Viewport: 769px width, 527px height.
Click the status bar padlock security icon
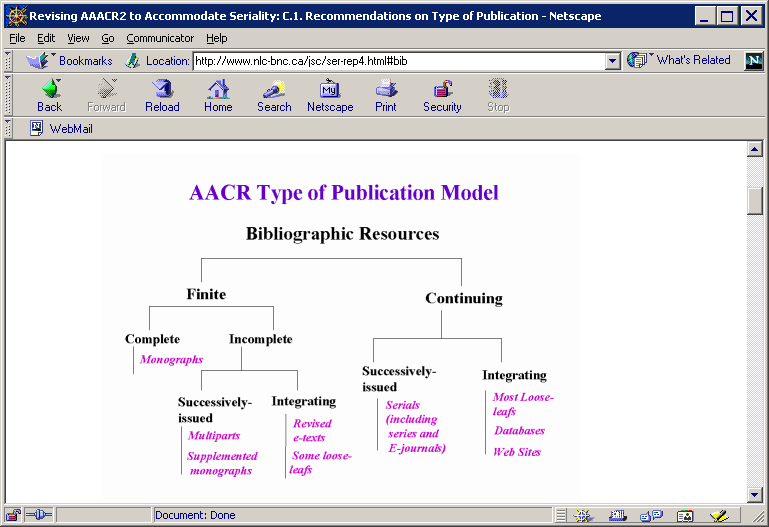(13, 515)
